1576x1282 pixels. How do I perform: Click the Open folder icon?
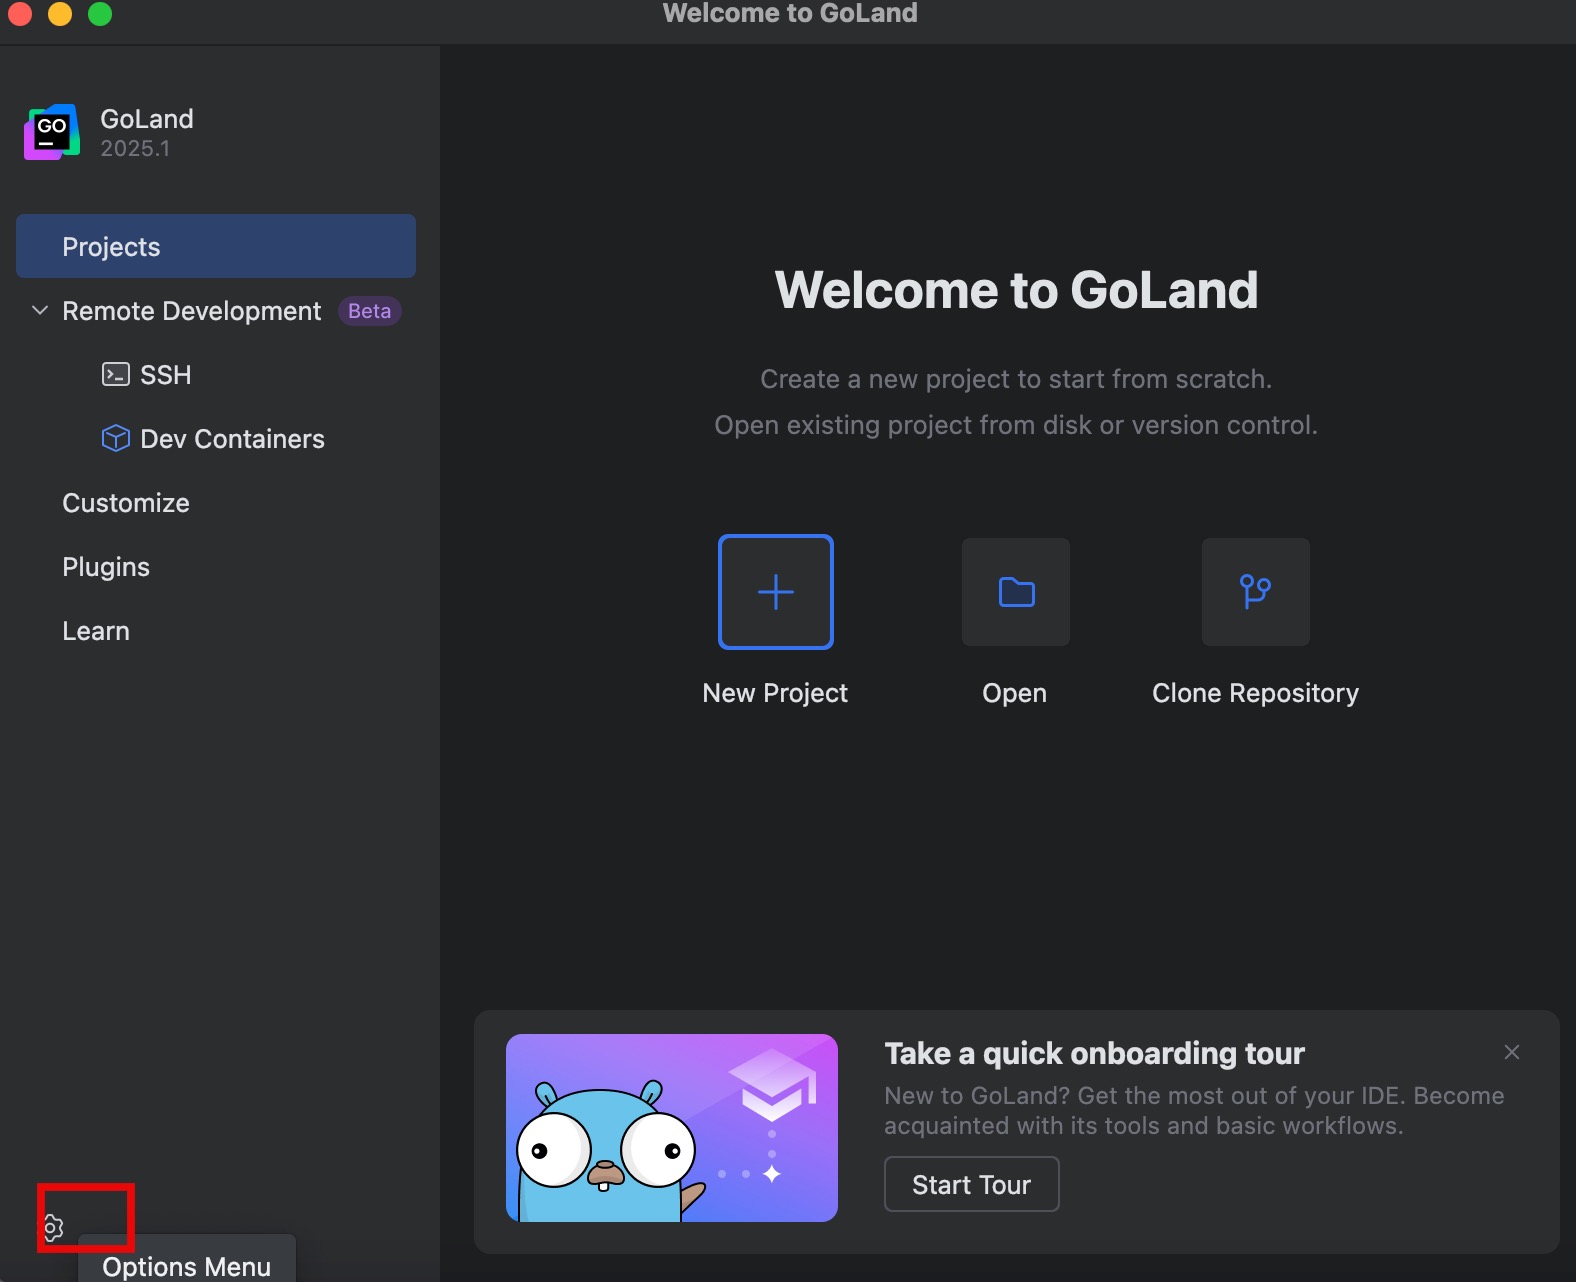point(1015,592)
